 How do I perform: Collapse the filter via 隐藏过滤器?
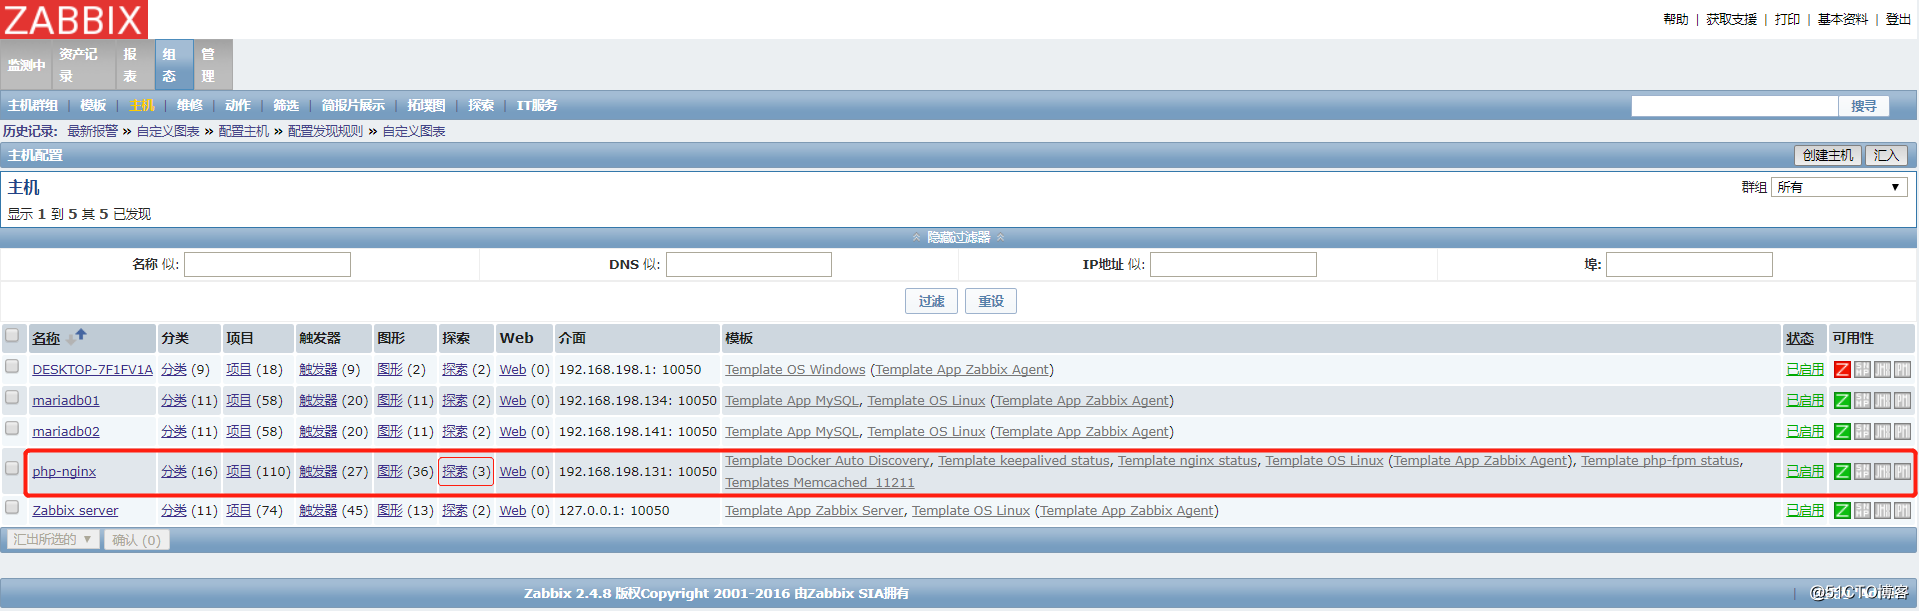point(958,238)
